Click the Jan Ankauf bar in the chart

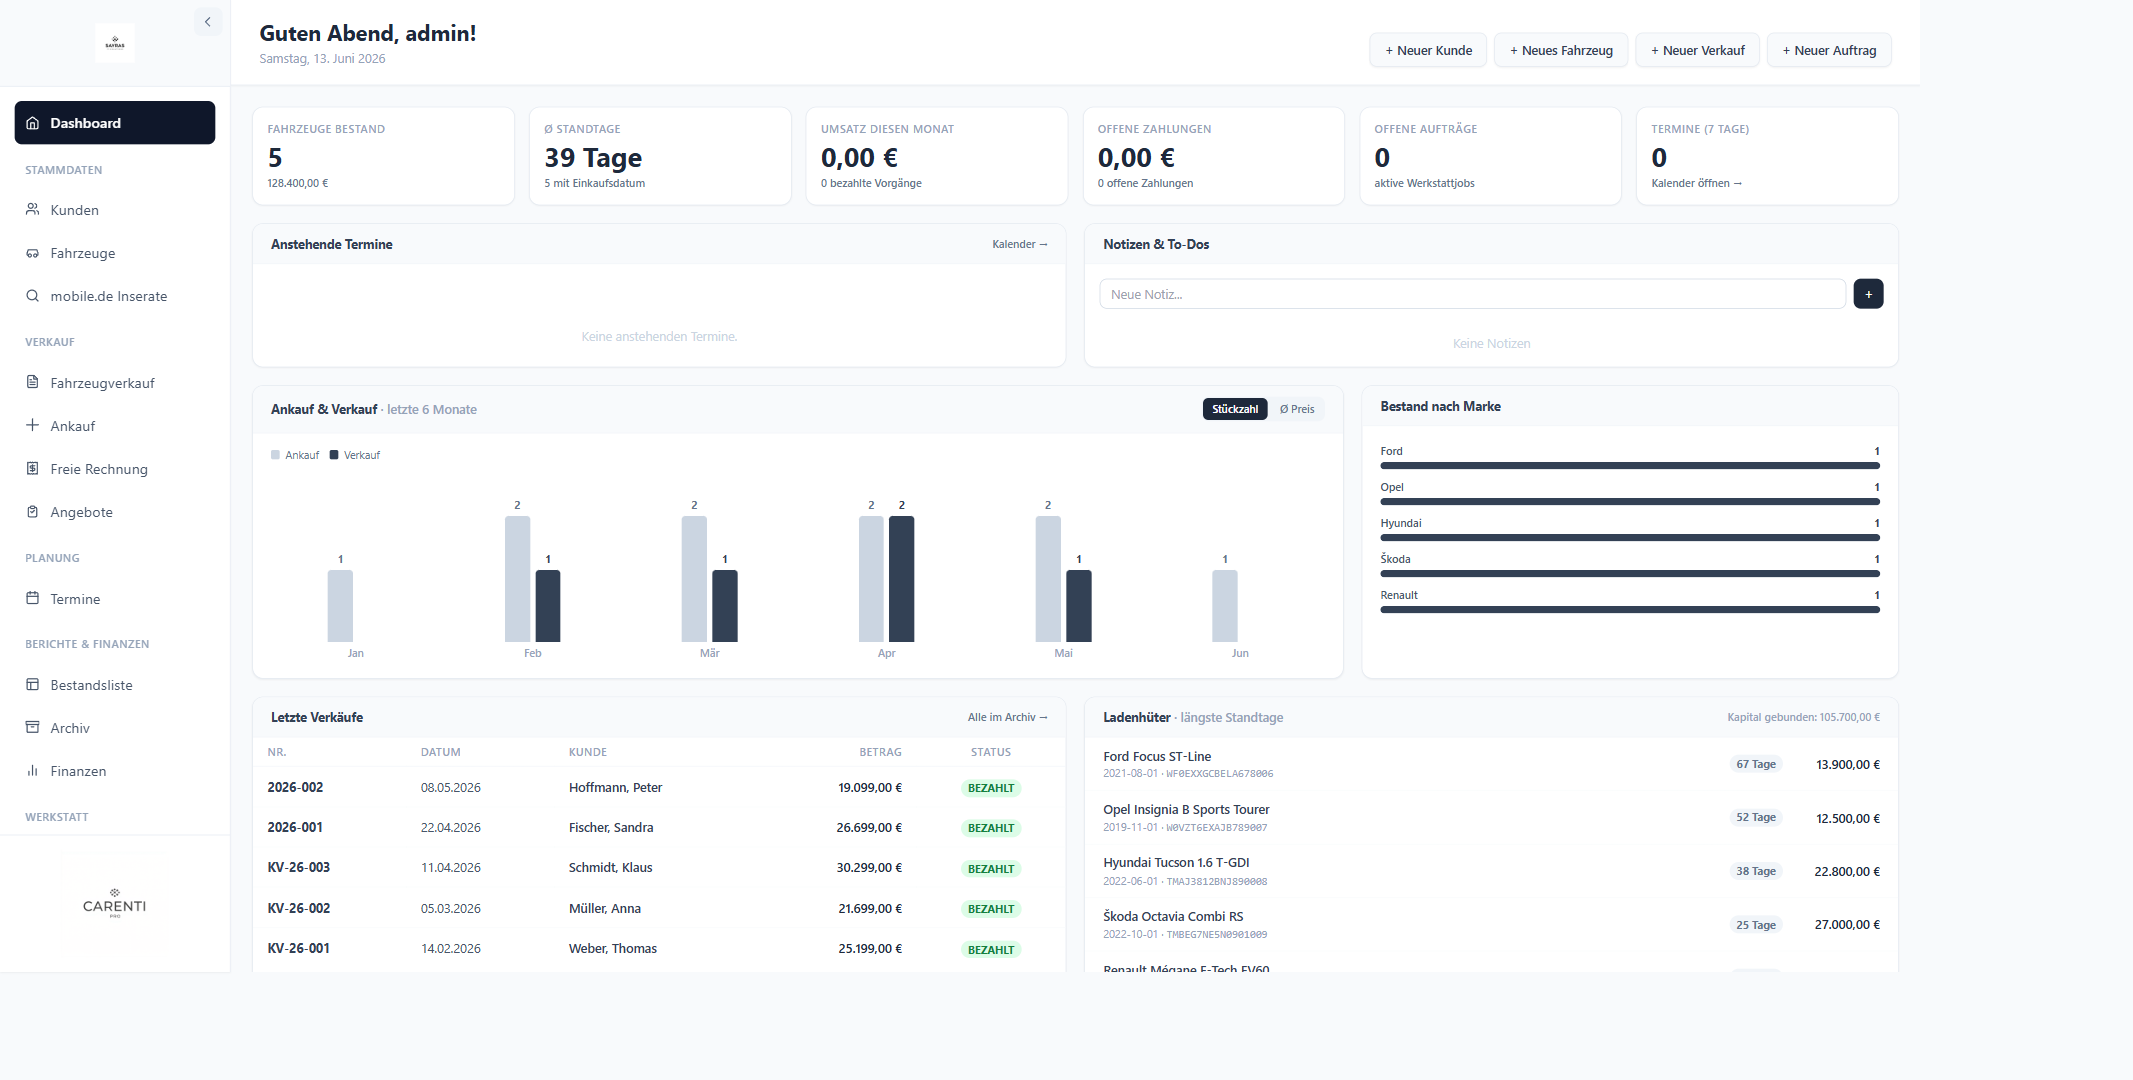[340, 605]
